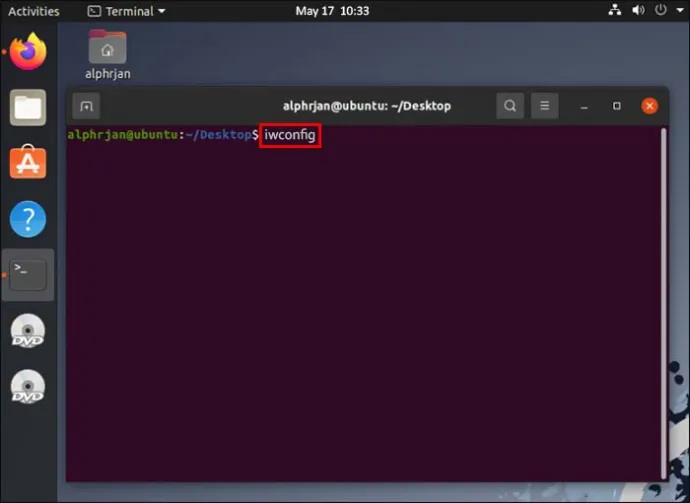Image resolution: width=690 pixels, height=503 pixels.
Task: Open the terminal hamburger menu
Action: click(545, 106)
